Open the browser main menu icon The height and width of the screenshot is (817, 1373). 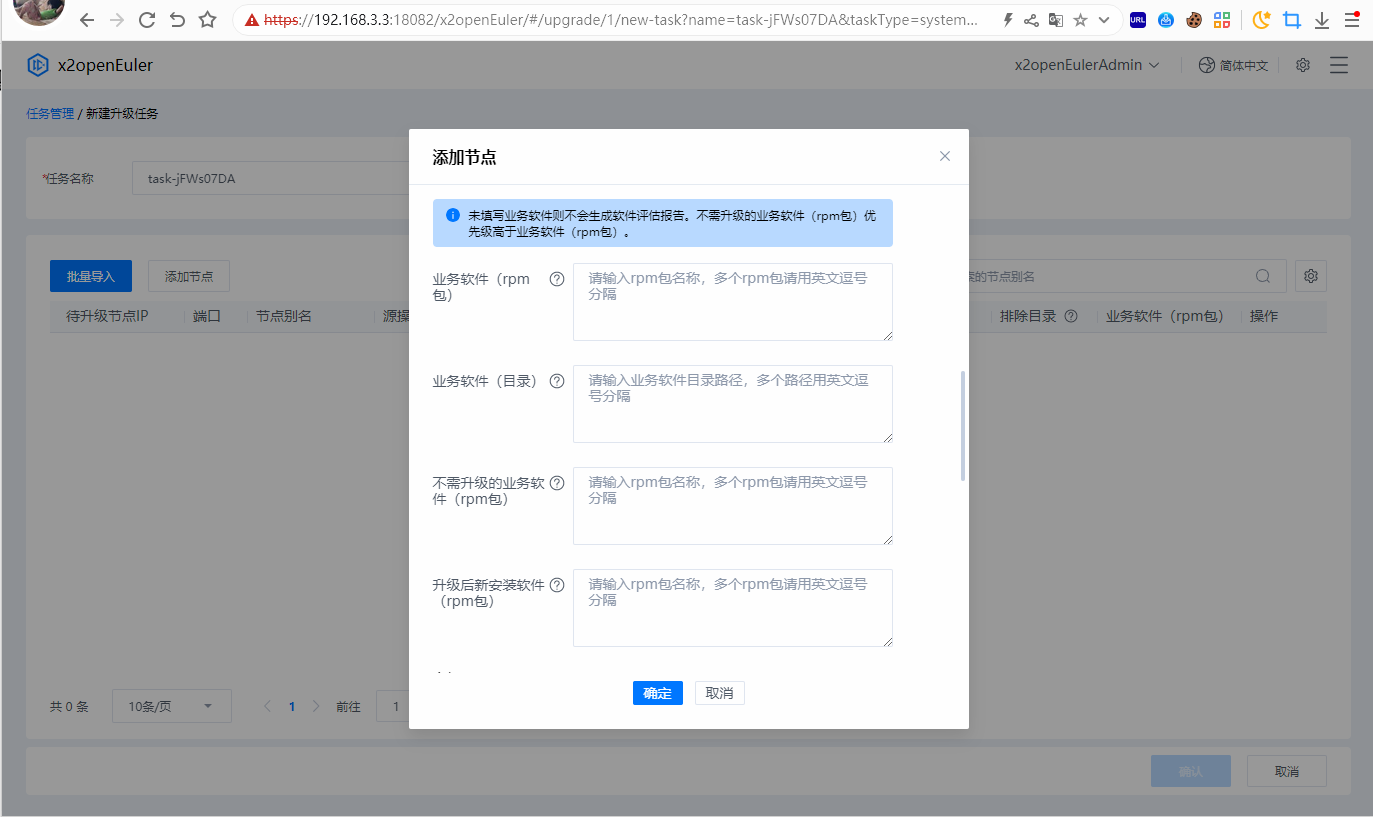point(1351,20)
